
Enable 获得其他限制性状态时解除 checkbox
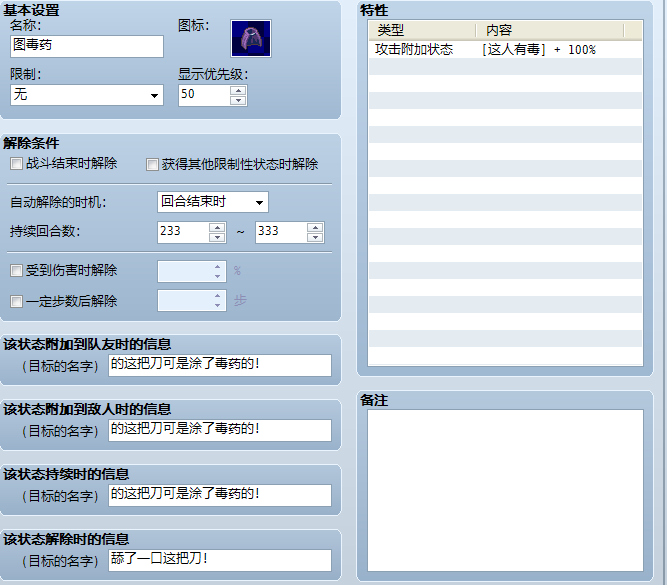pos(152,164)
